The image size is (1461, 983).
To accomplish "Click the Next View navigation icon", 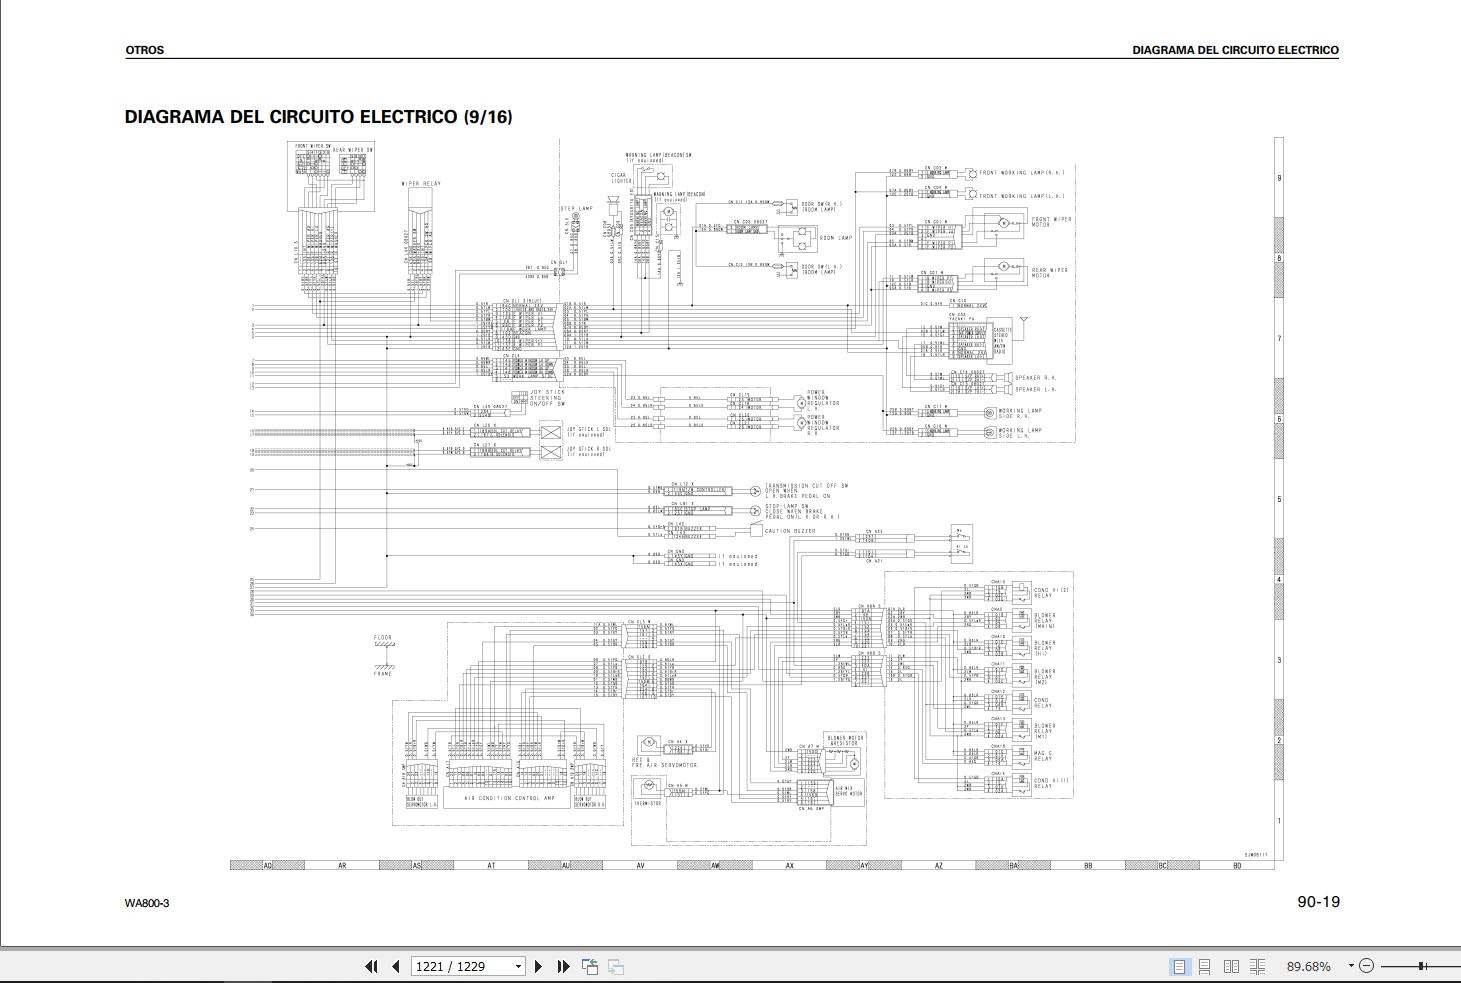I will pos(615,966).
